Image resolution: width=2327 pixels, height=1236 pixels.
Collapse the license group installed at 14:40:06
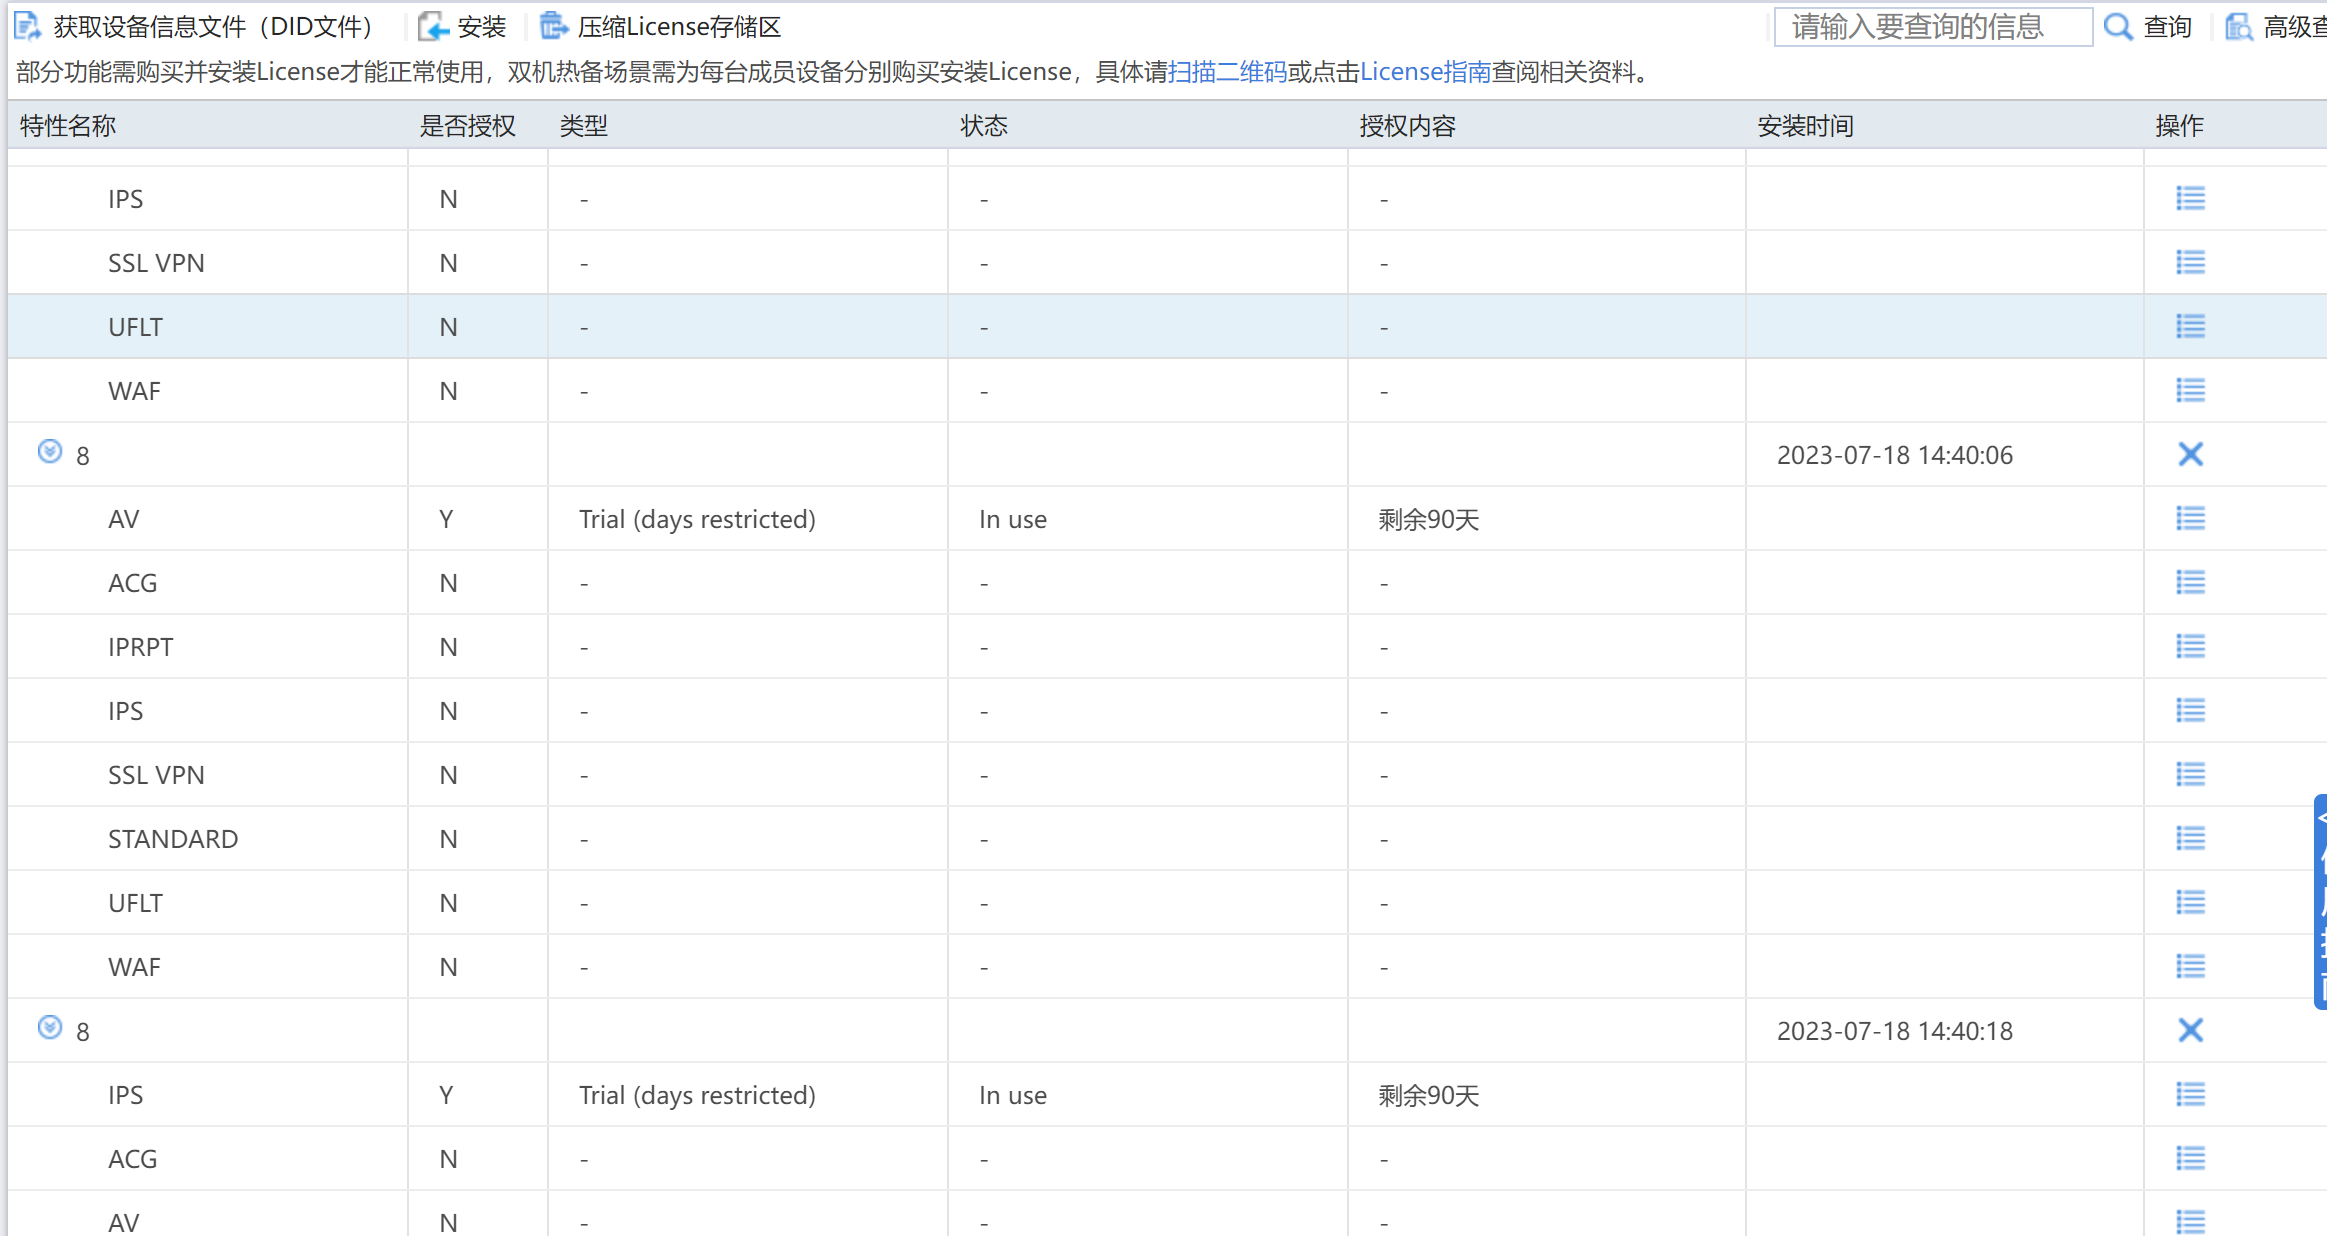(50, 452)
